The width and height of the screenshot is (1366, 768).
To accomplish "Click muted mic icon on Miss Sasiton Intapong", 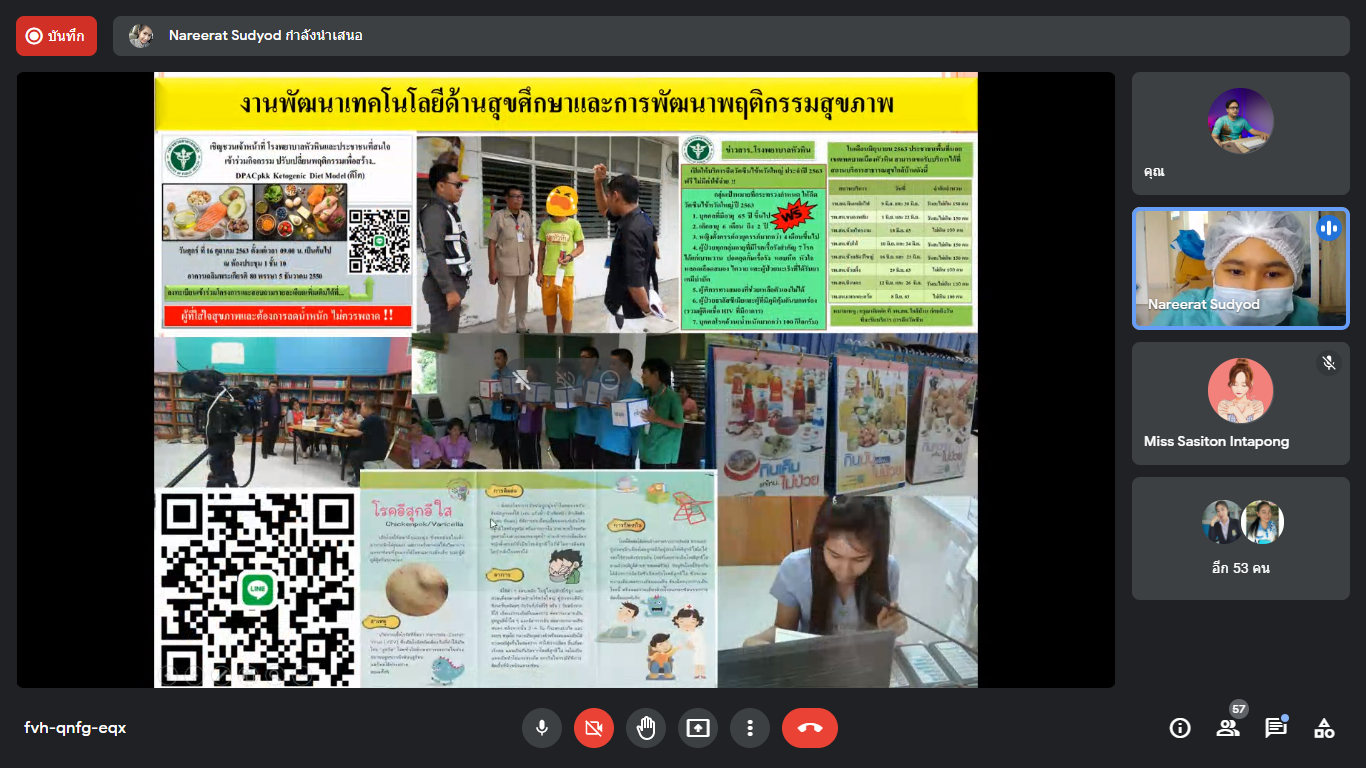I will point(1328,363).
